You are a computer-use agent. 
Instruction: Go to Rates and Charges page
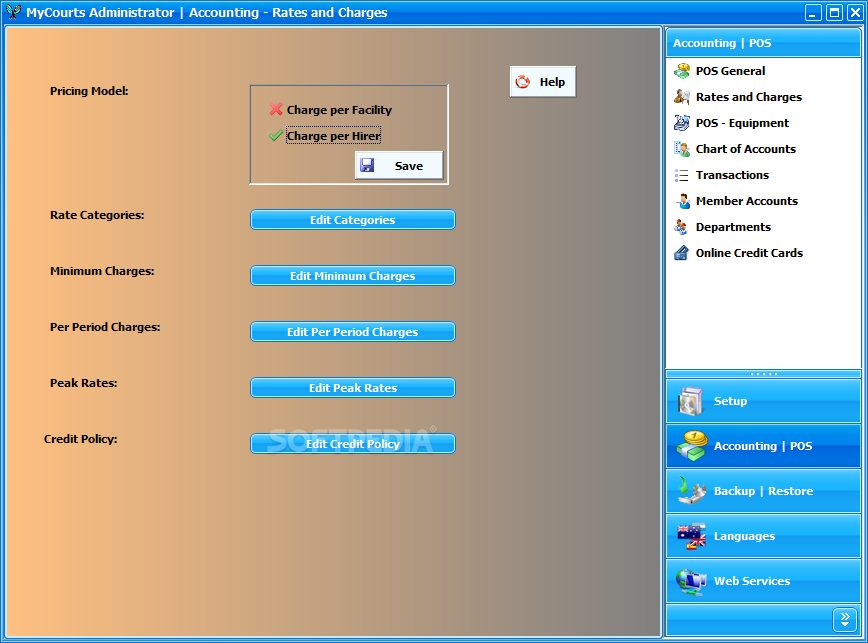pos(748,97)
